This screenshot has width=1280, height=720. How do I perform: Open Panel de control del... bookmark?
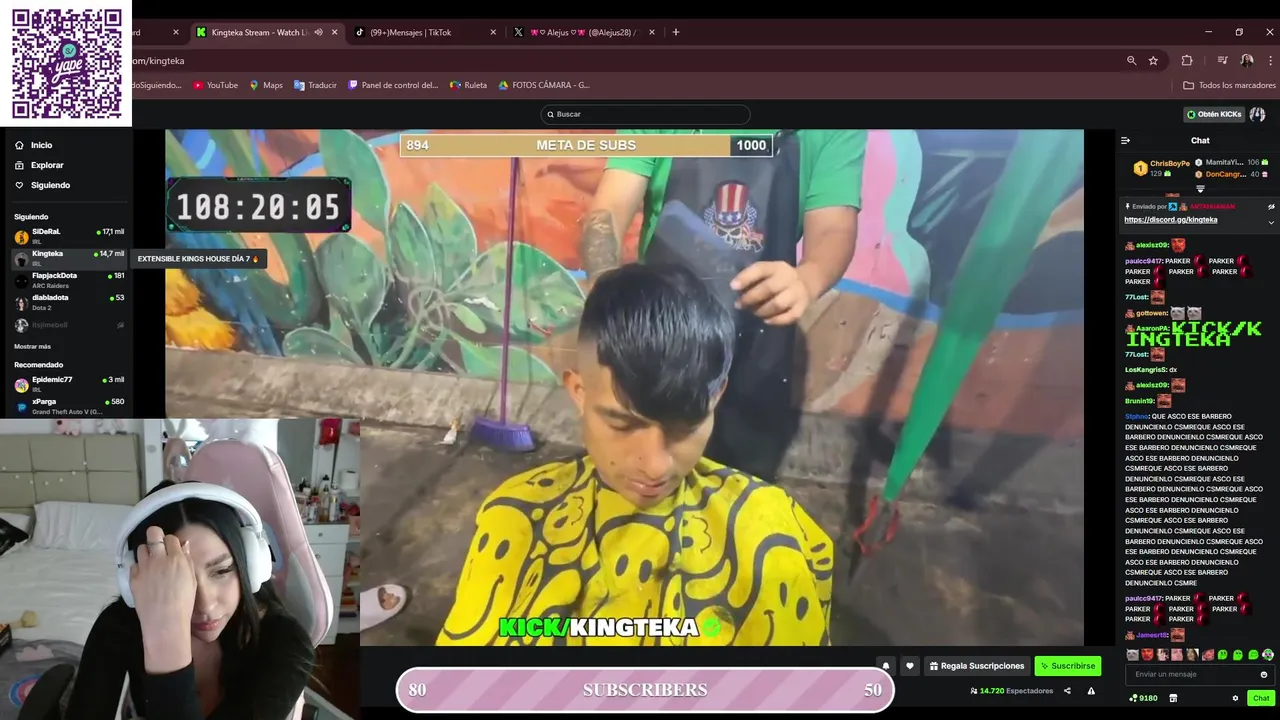pos(393,86)
